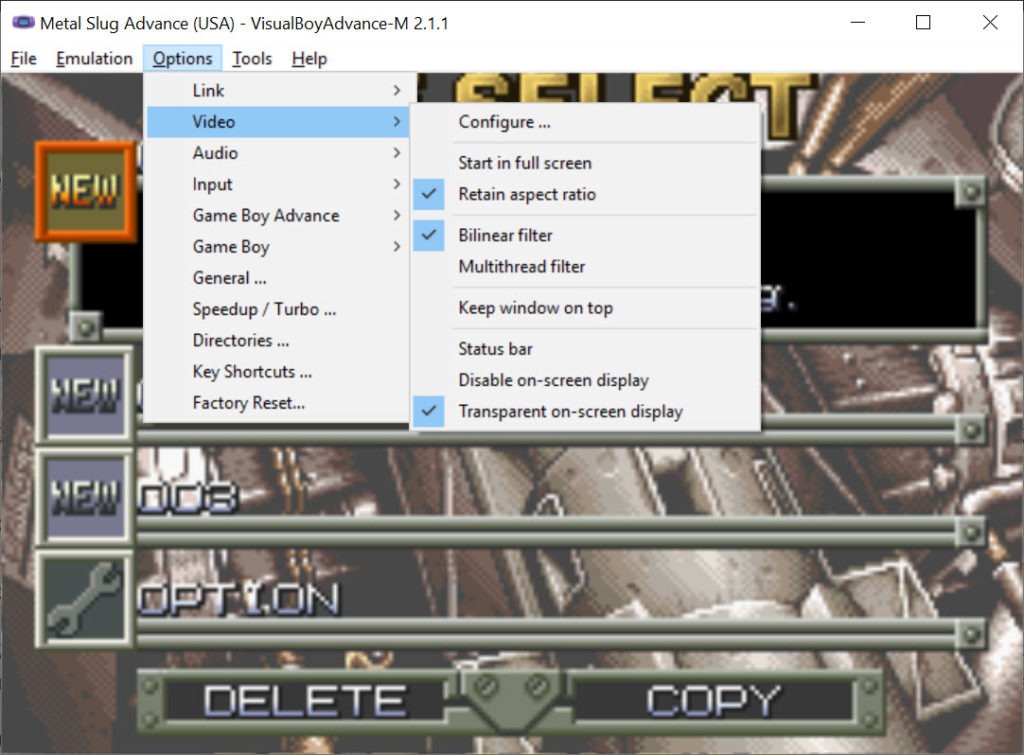Open the wrench OPTION icon
The image size is (1024, 755).
pyautogui.click(x=85, y=599)
